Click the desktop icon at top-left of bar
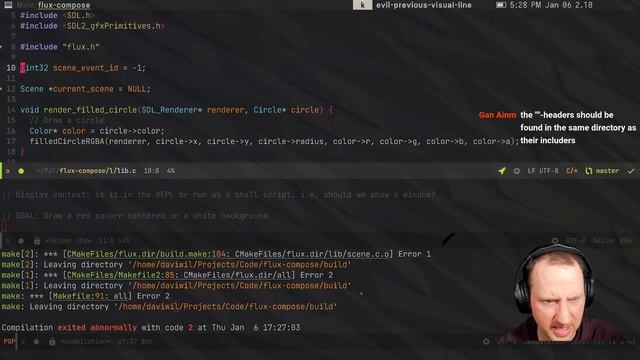Viewport: 640px width, 360px height. click(x=8, y=5)
